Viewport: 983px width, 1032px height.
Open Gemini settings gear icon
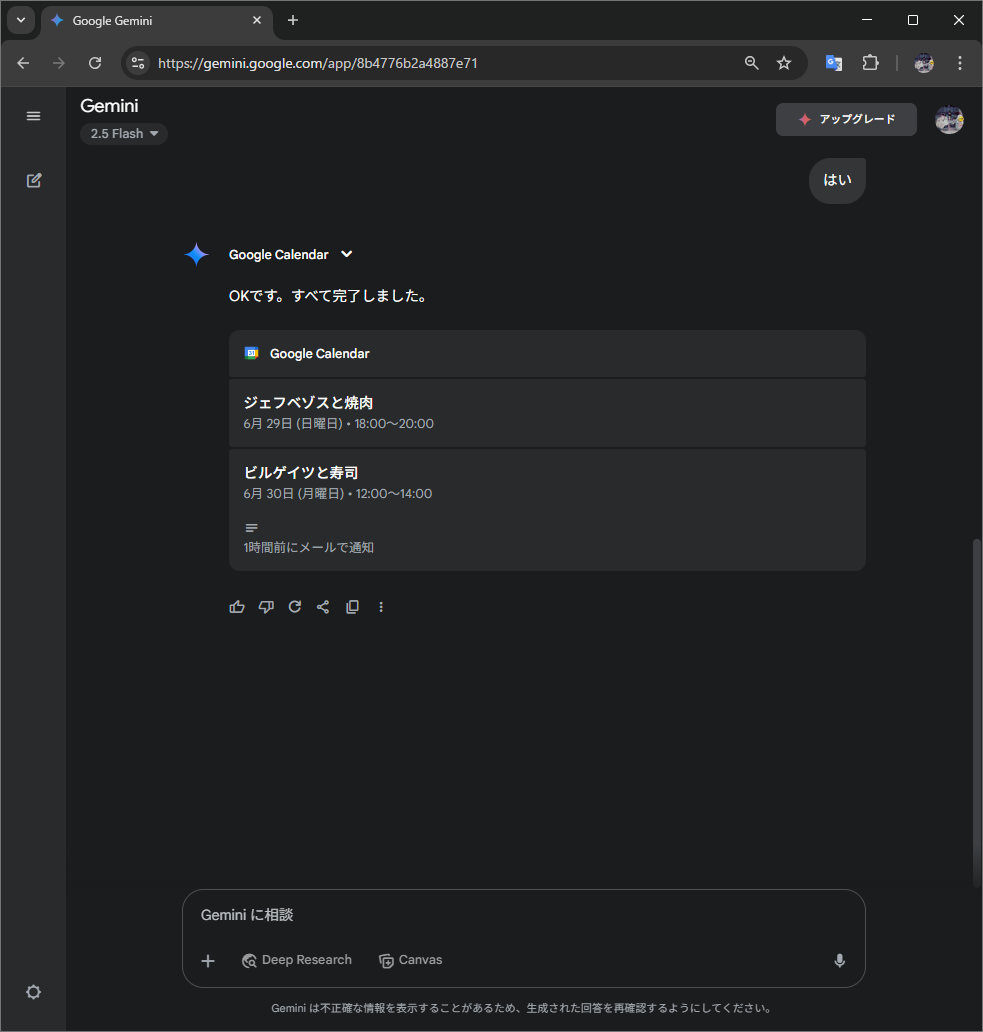[34, 992]
